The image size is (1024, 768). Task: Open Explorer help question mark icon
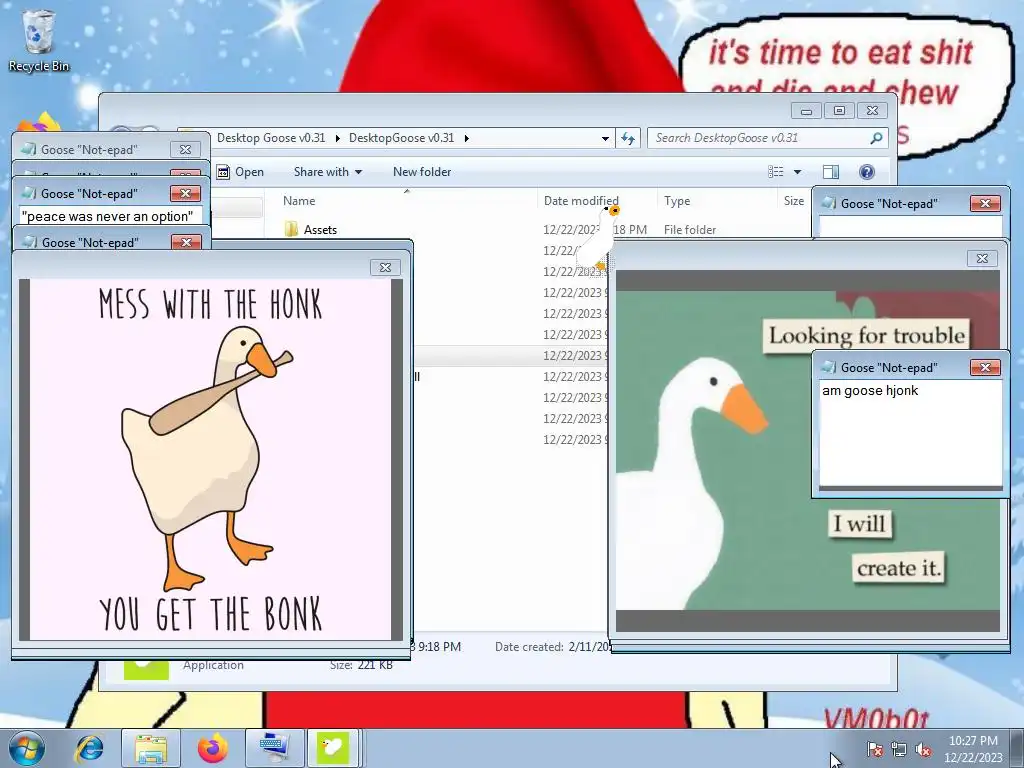click(x=867, y=172)
